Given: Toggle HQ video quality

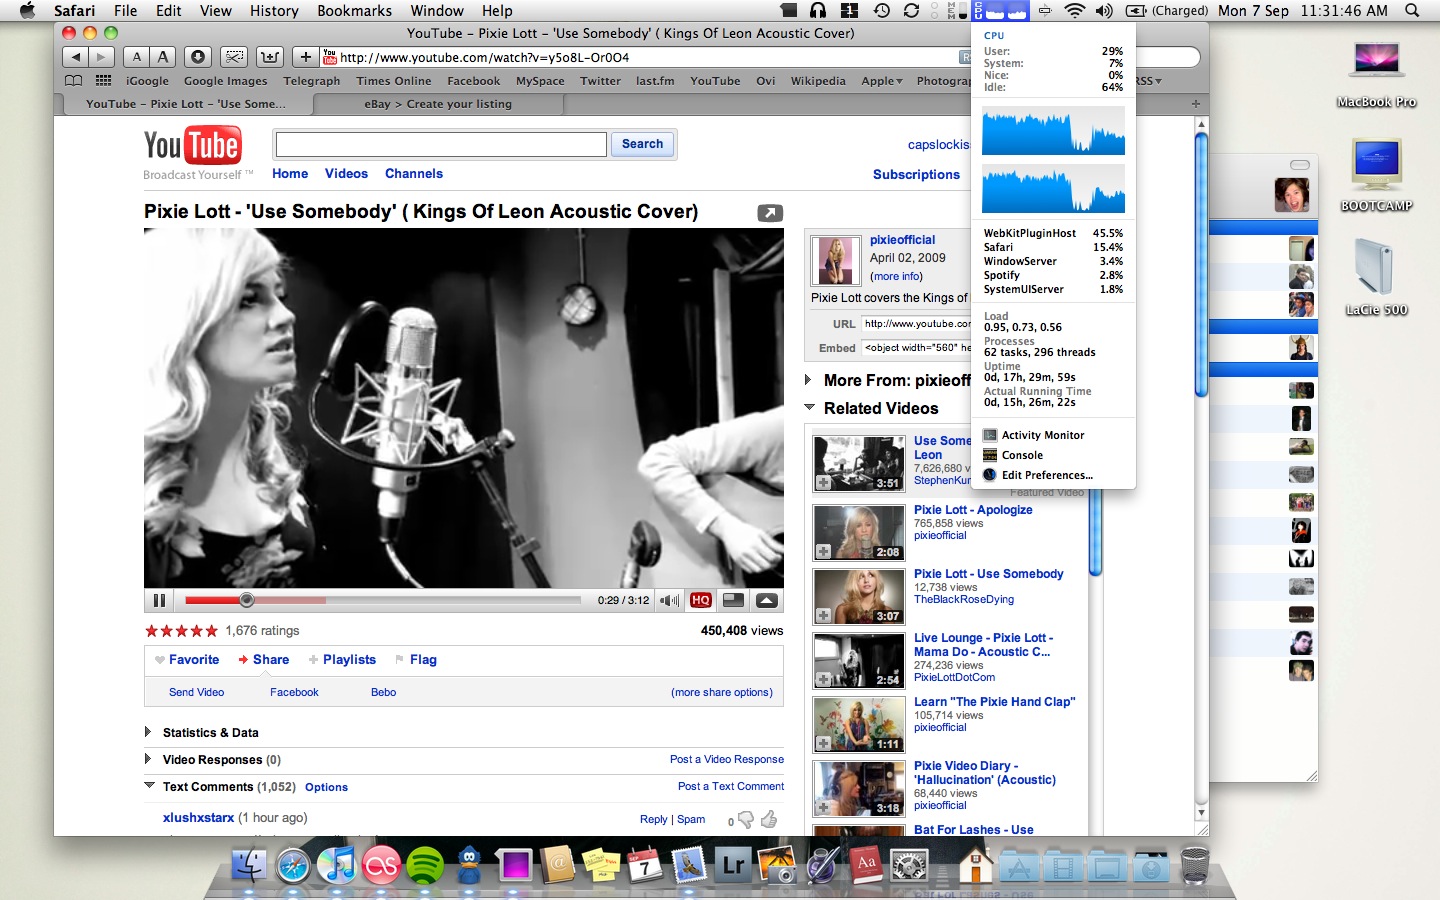Looking at the screenshot, I should coord(701,600).
